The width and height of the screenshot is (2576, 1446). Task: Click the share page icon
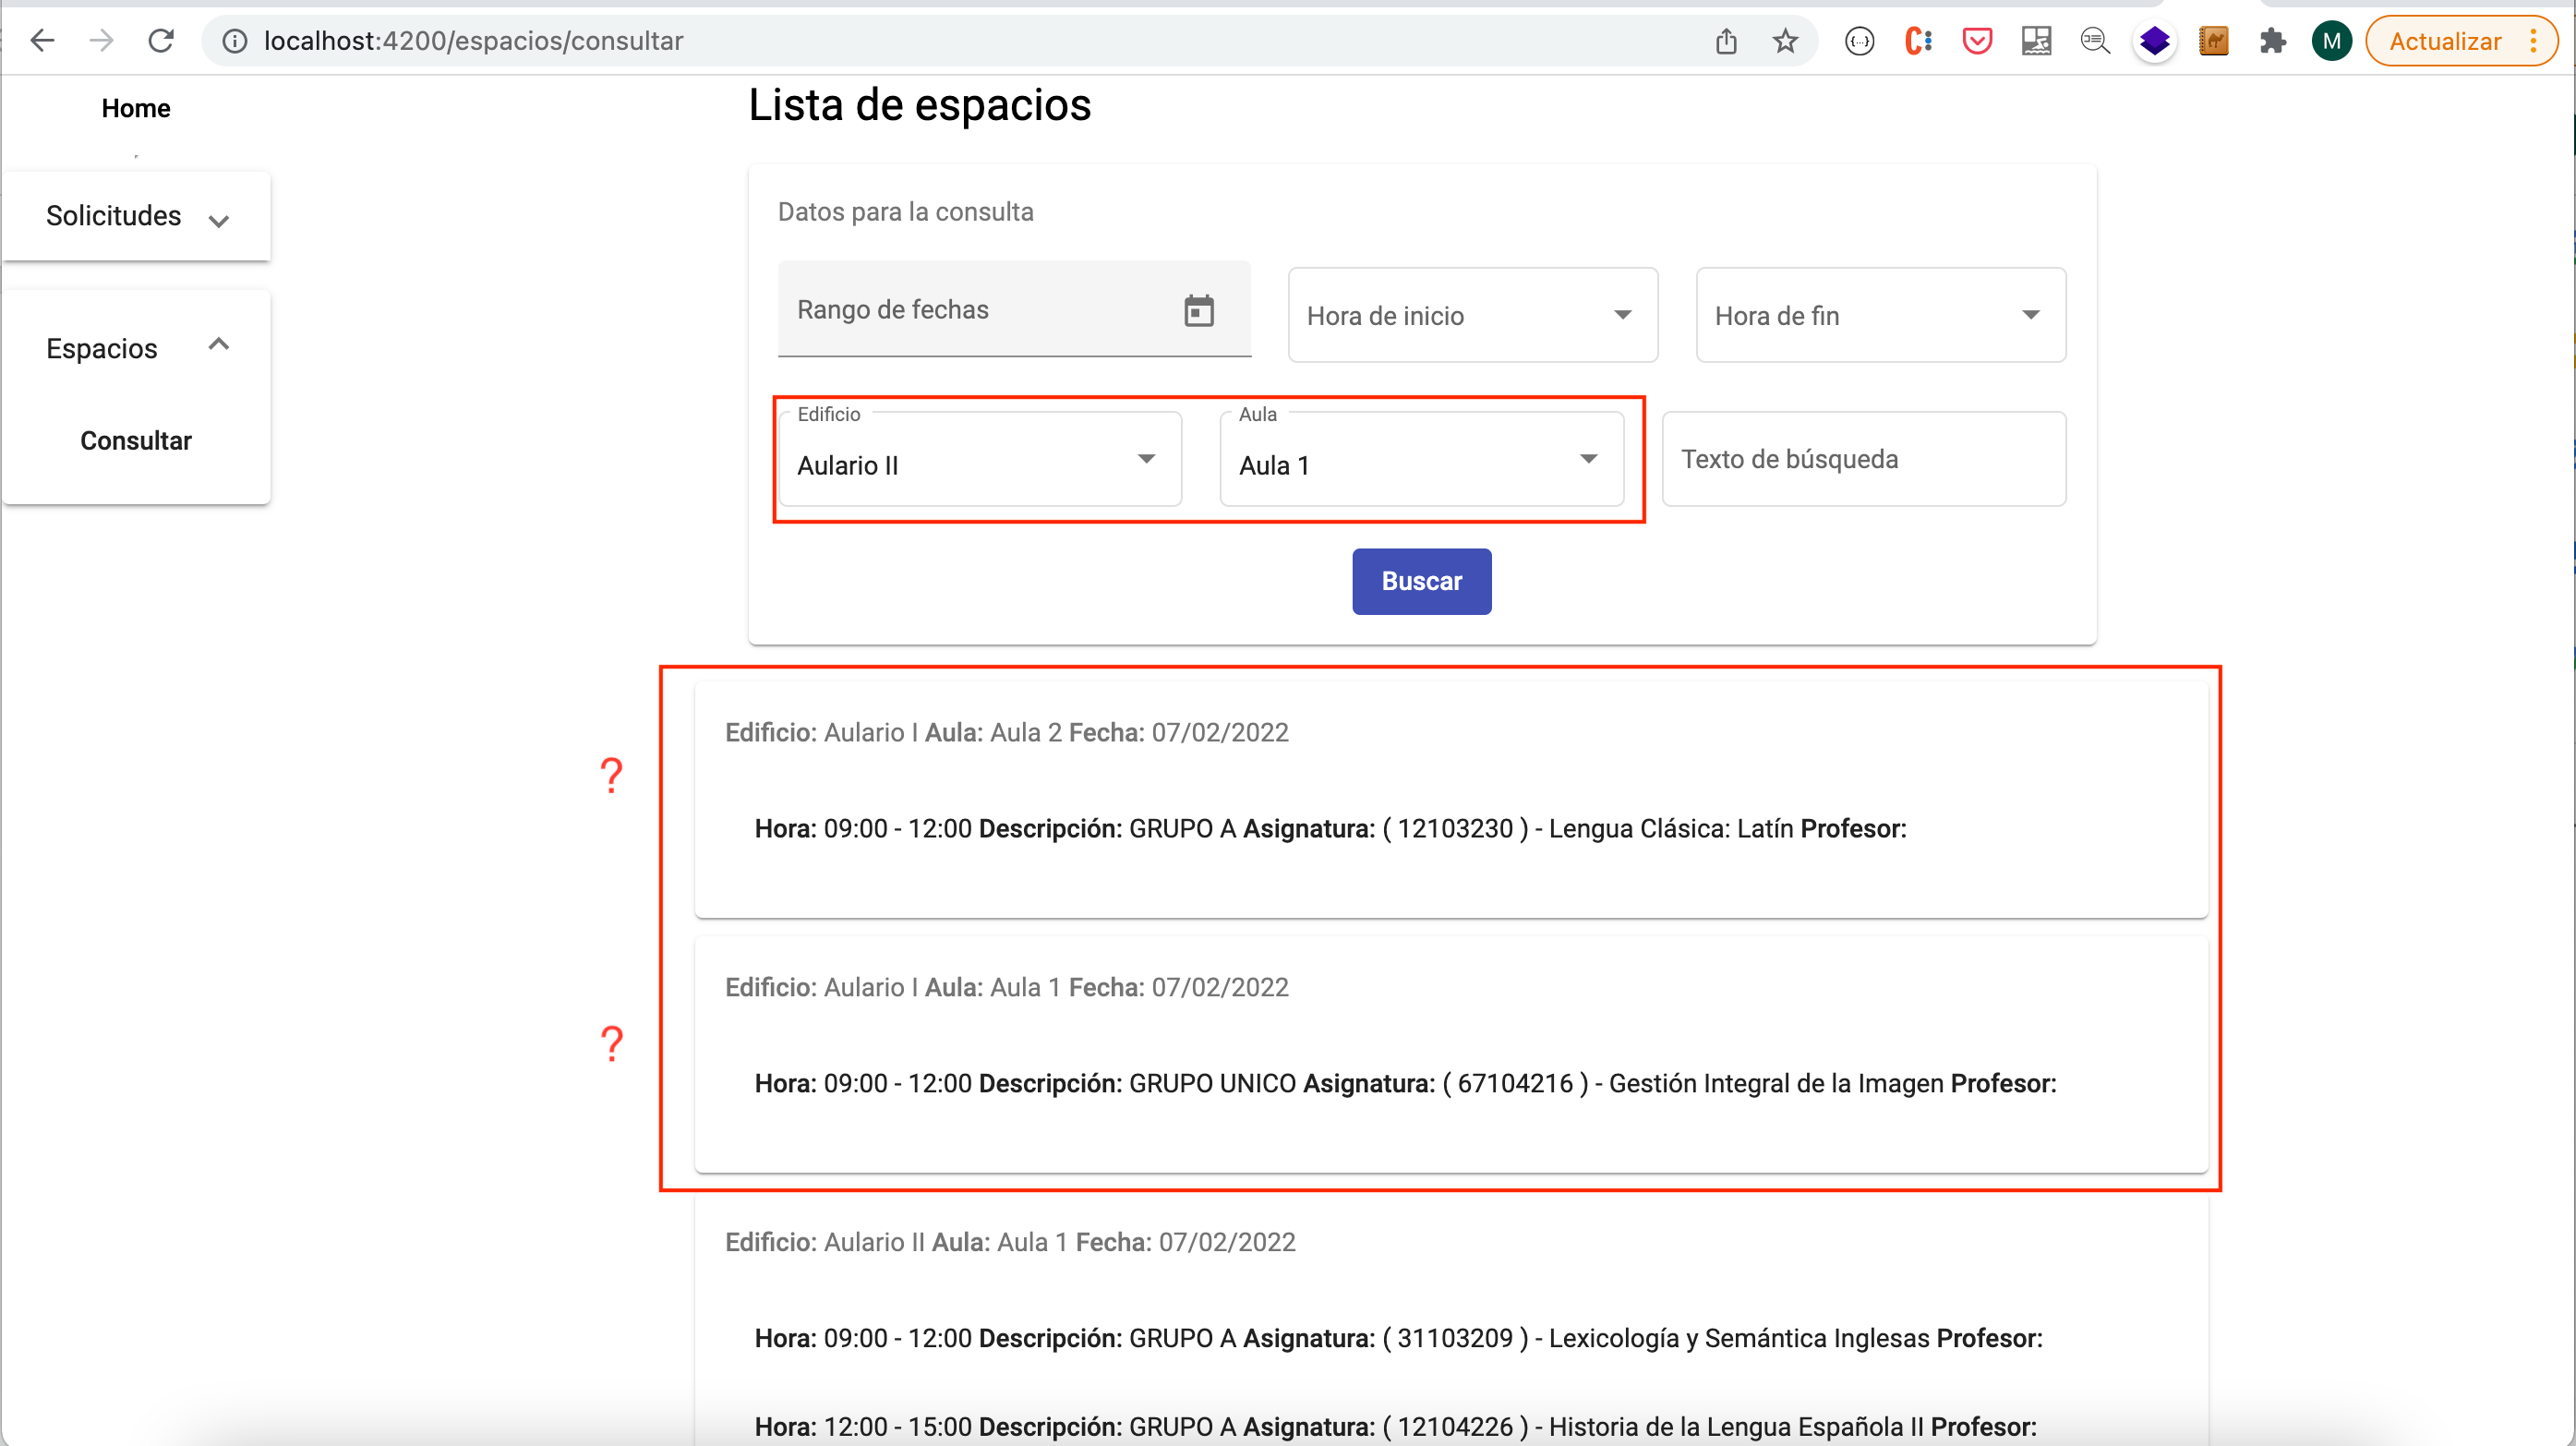(1726, 41)
